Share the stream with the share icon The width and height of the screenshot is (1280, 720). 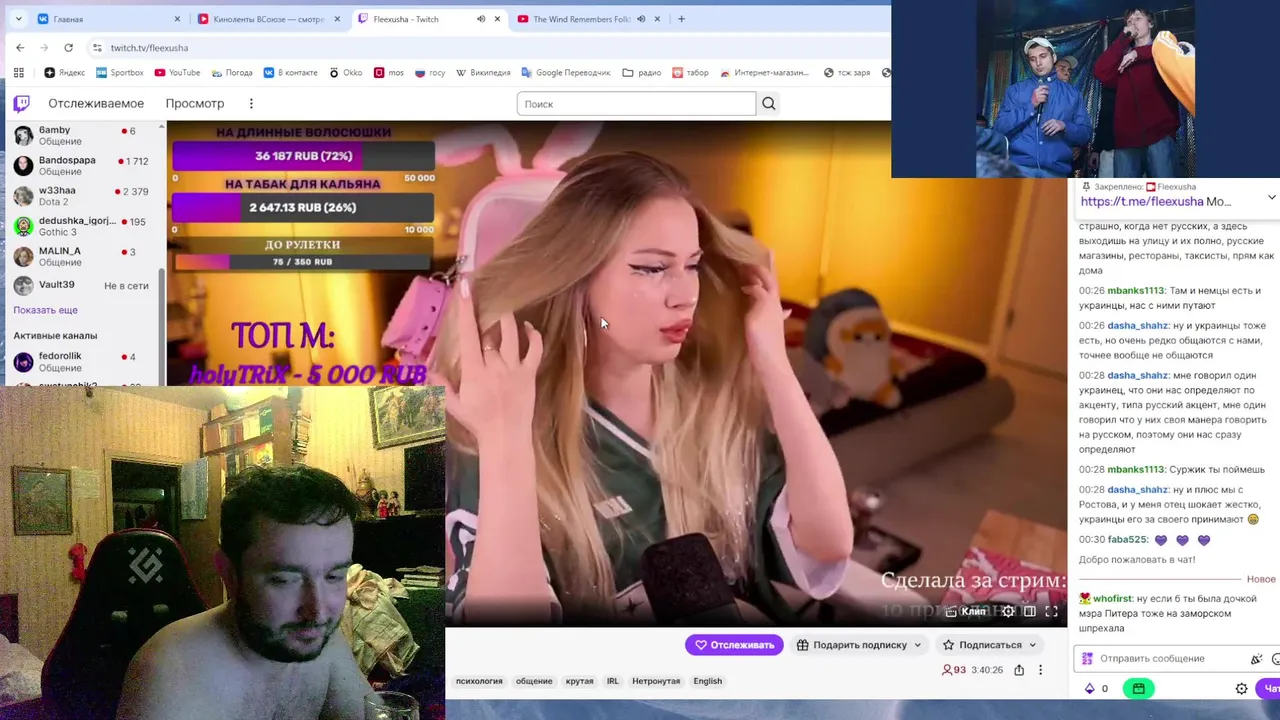click(x=1019, y=670)
